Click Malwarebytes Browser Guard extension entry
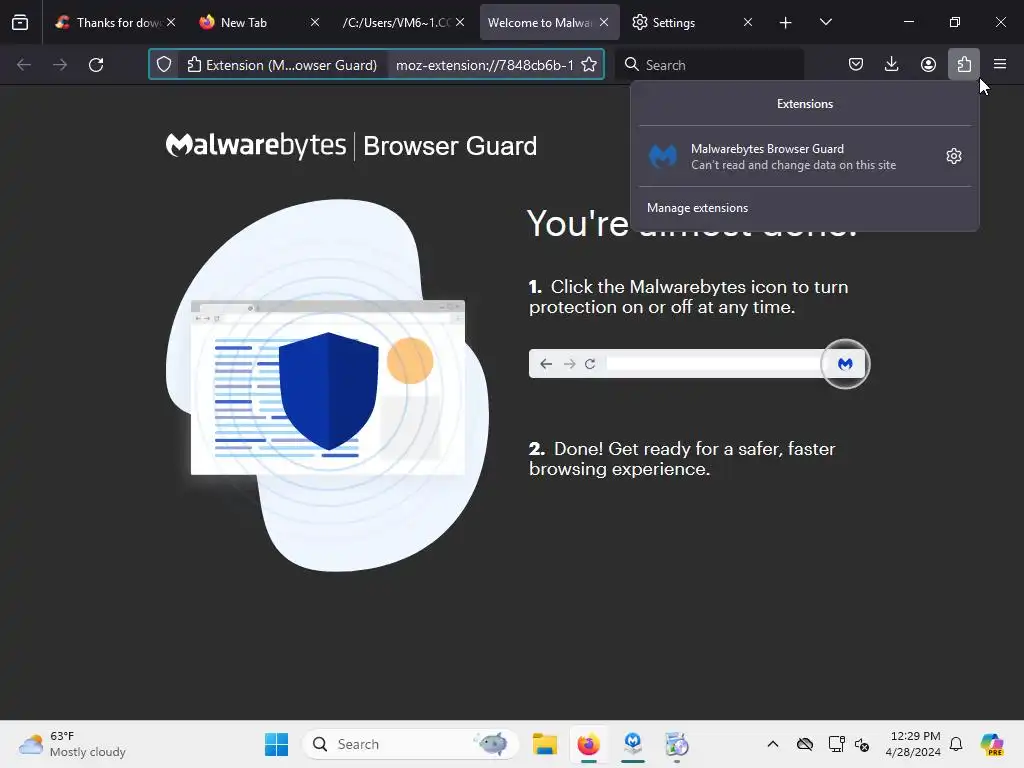1024x768 pixels. pos(789,157)
